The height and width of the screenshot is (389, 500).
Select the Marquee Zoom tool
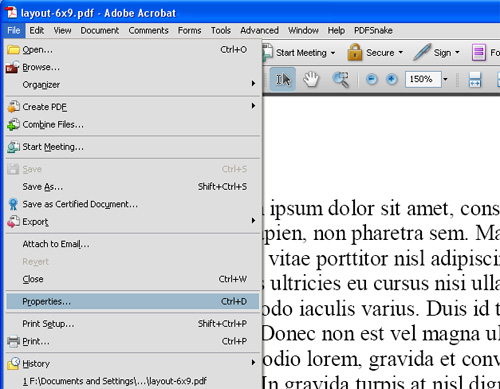(341, 79)
